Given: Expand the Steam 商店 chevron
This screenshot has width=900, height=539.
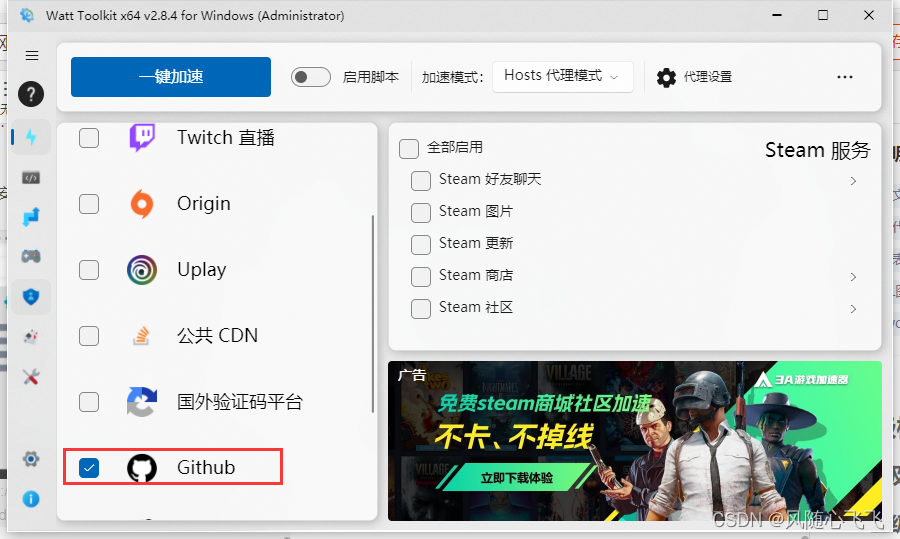Looking at the screenshot, I should (854, 277).
